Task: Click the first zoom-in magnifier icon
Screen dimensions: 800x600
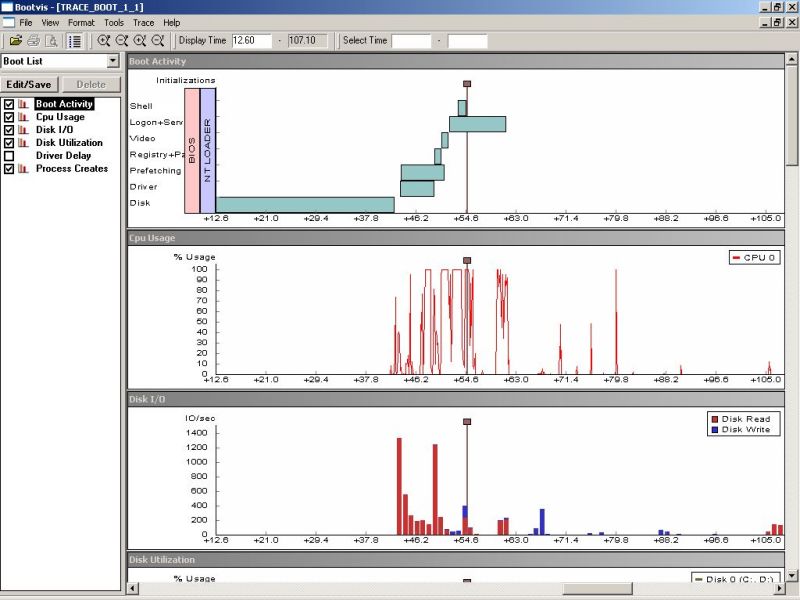Action: click(104, 41)
